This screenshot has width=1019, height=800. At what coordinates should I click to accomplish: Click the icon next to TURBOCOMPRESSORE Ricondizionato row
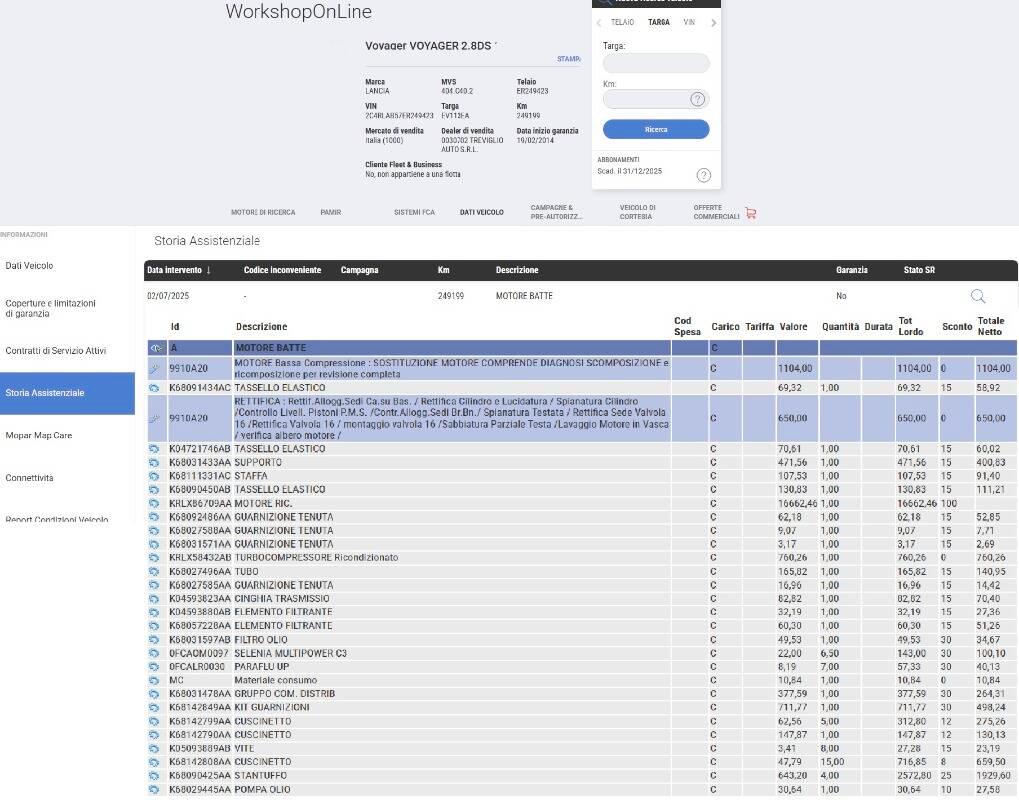pyautogui.click(x=155, y=558)
